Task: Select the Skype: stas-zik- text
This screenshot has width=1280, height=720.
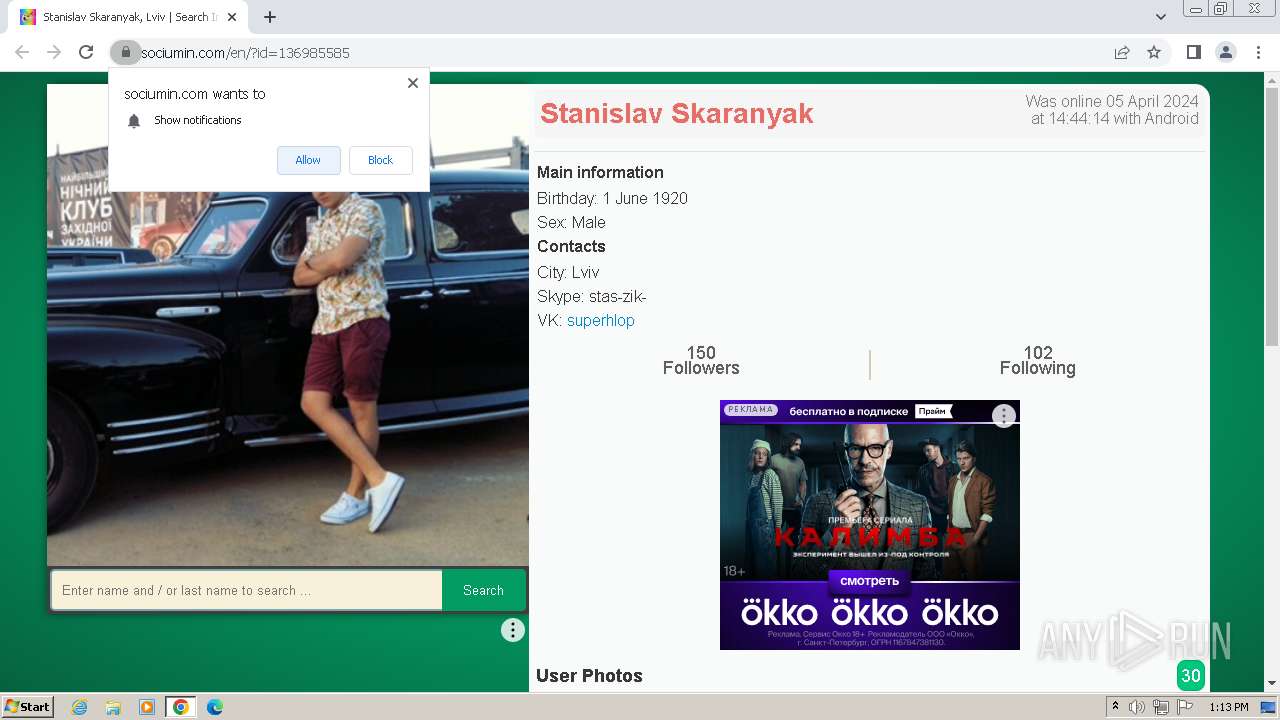Action: pos(592,297)
